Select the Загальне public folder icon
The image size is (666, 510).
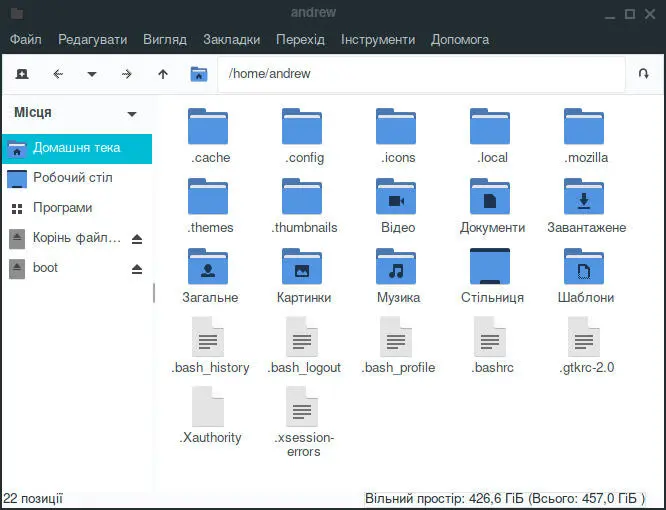point(208,267)
